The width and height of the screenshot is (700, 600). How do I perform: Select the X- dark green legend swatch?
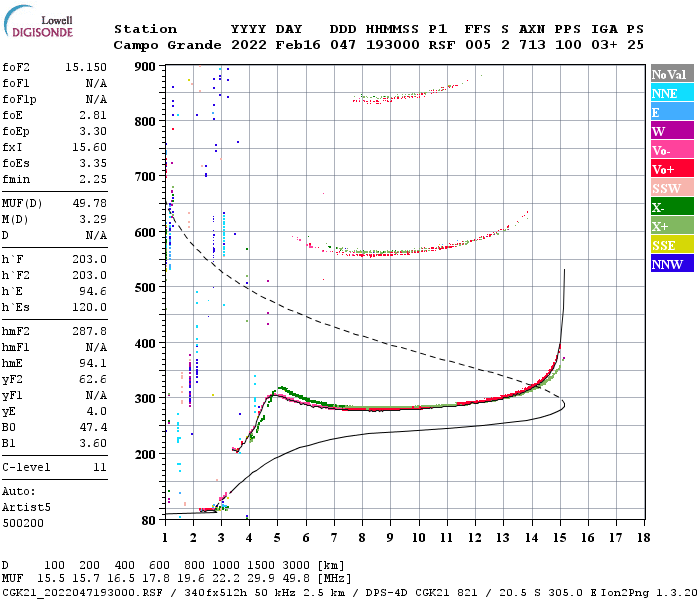click(x=672, y=207)
